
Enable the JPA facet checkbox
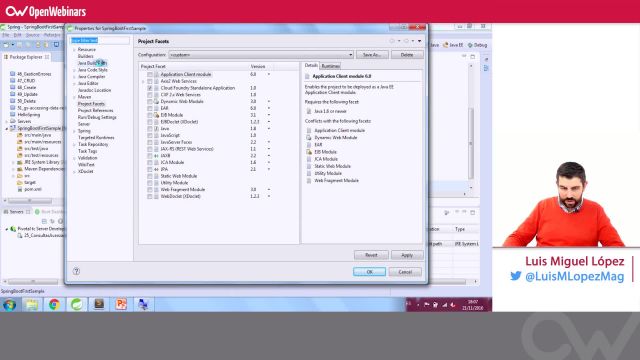coord(150,169)
